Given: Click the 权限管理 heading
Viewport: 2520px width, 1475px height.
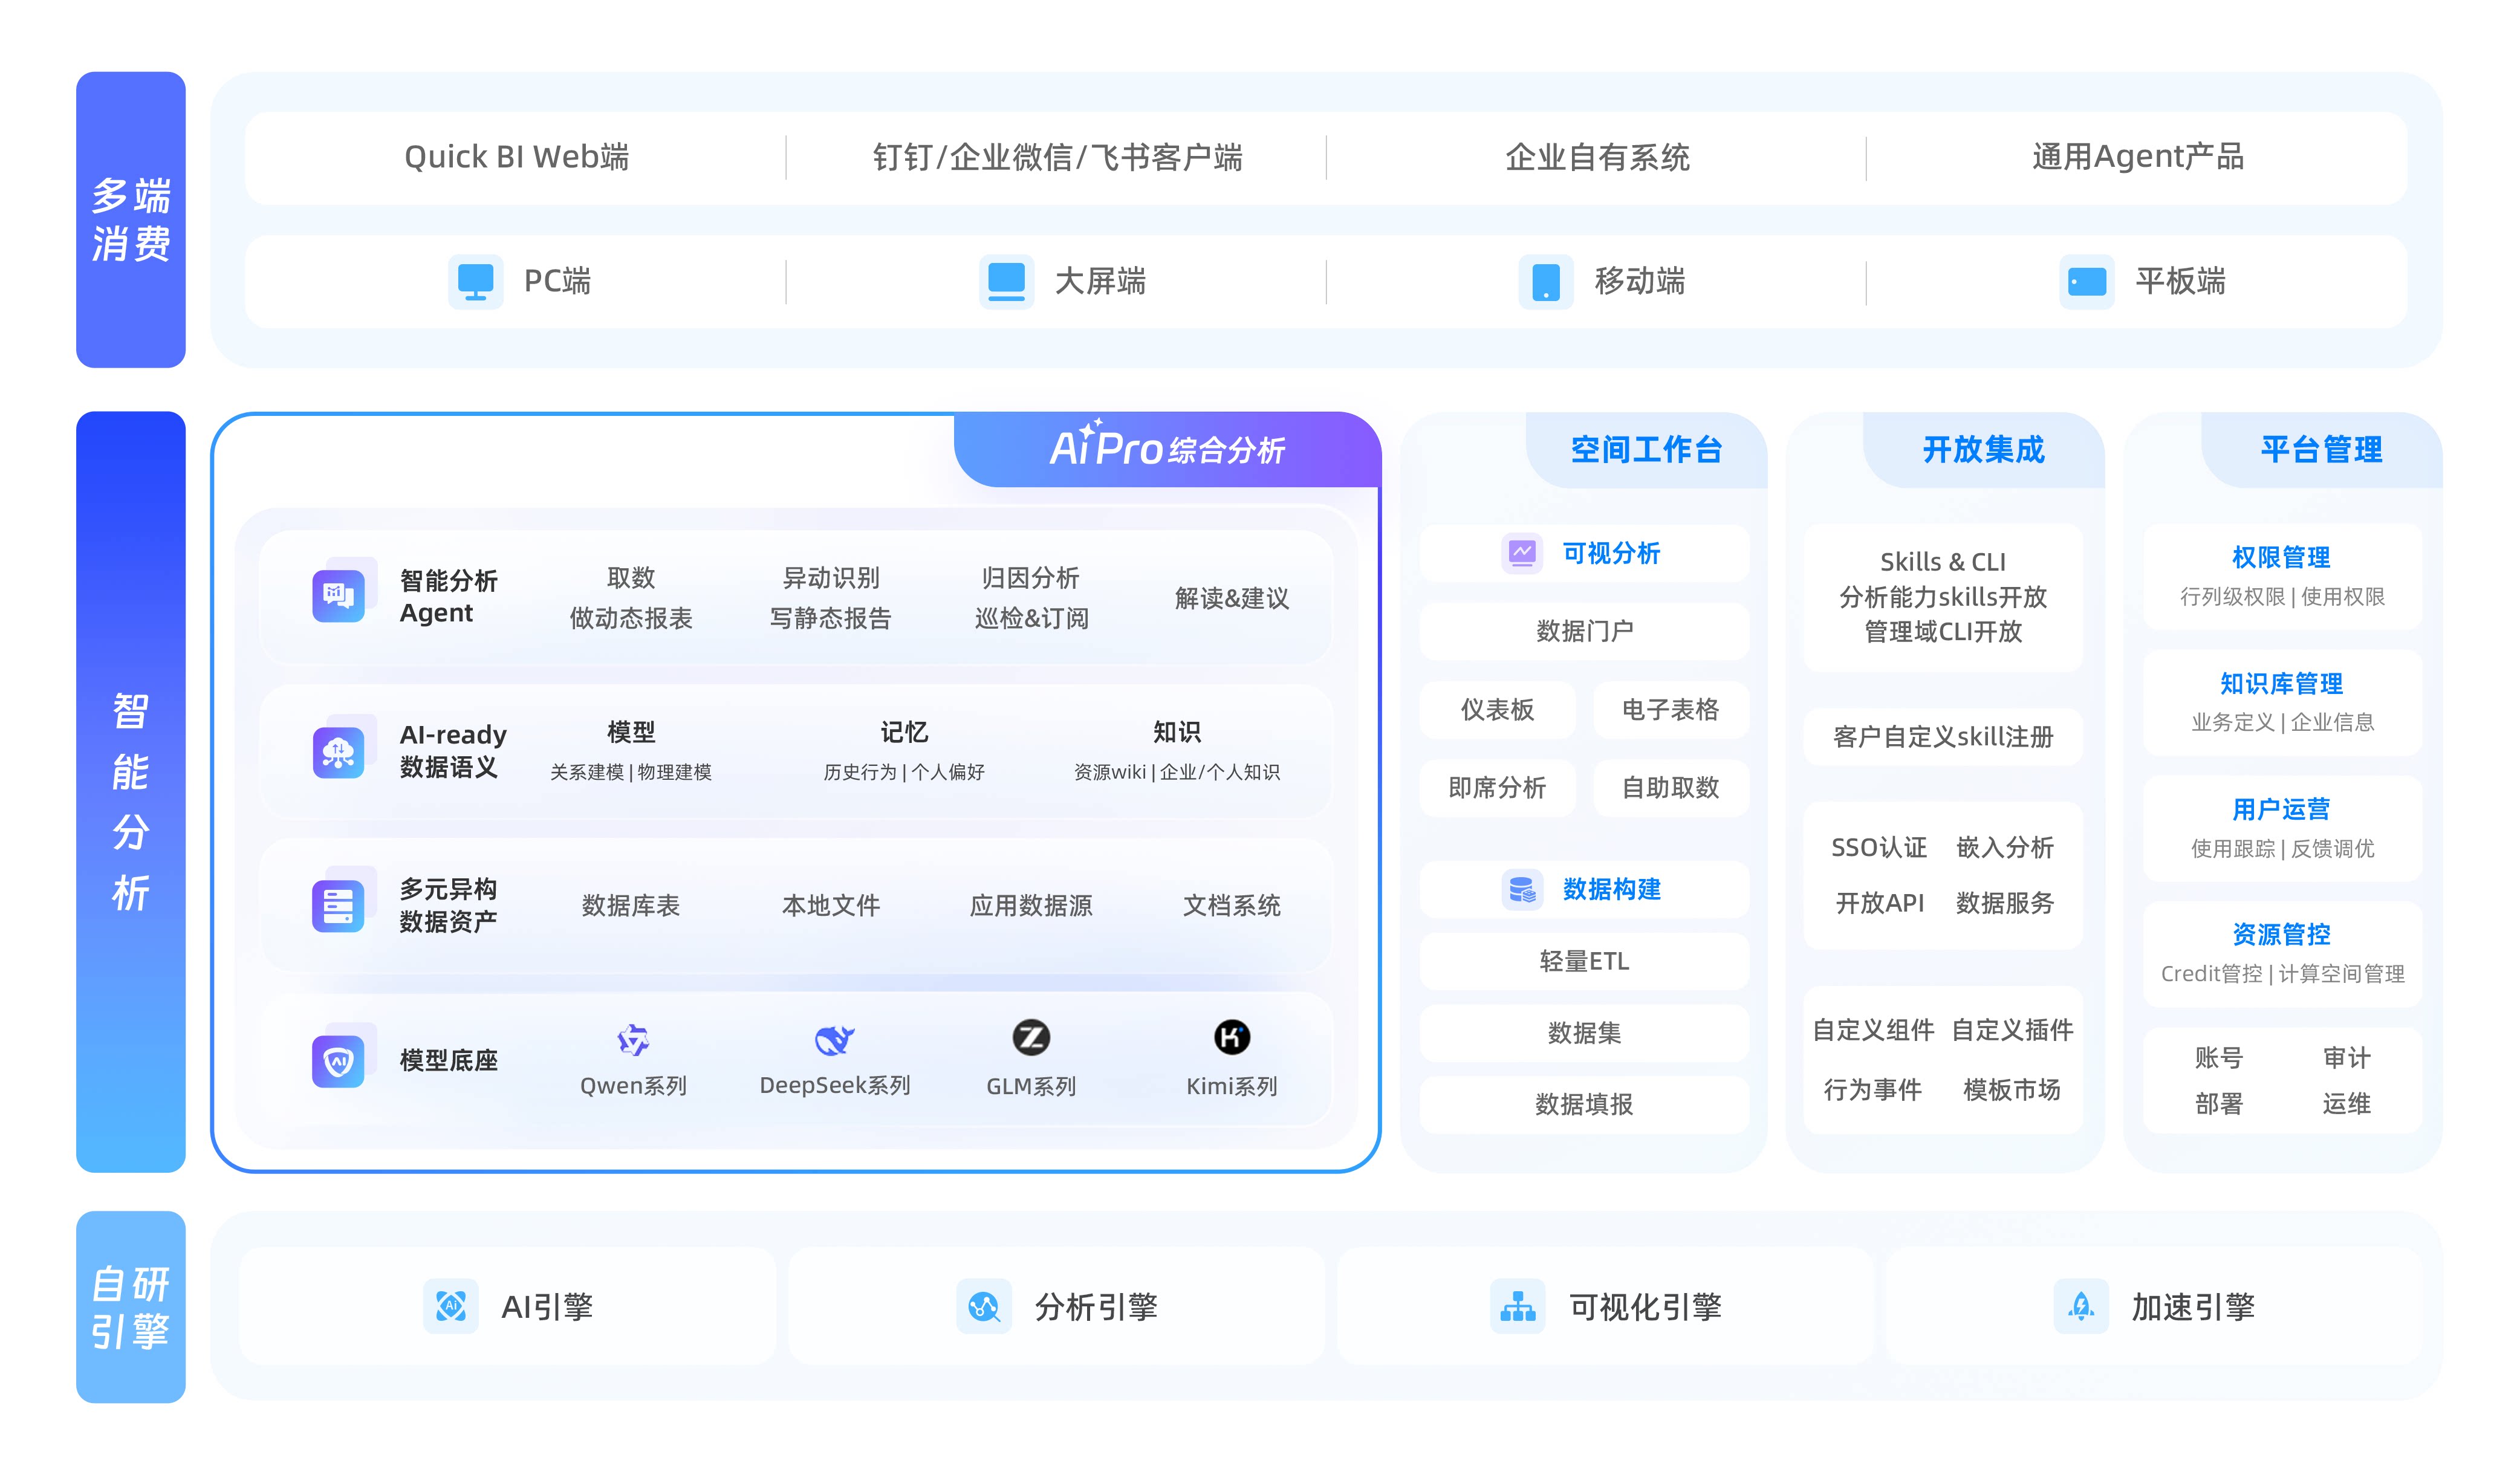Looking at the screenshot, I should 2281,557.
